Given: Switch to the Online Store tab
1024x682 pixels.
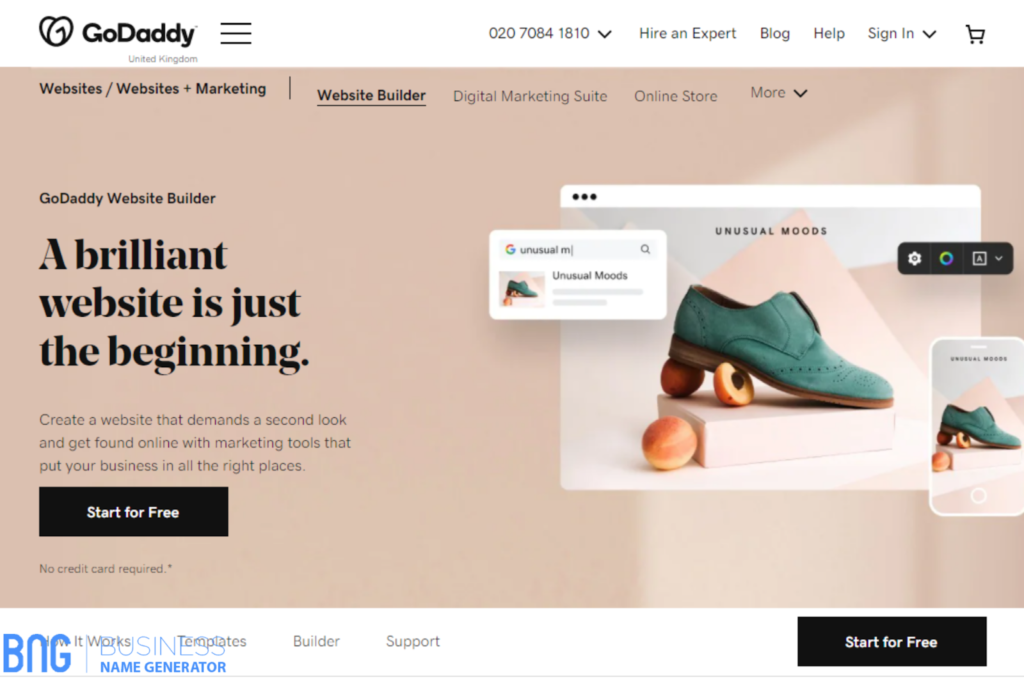Looking at the screenshot, I should [675, 96].
